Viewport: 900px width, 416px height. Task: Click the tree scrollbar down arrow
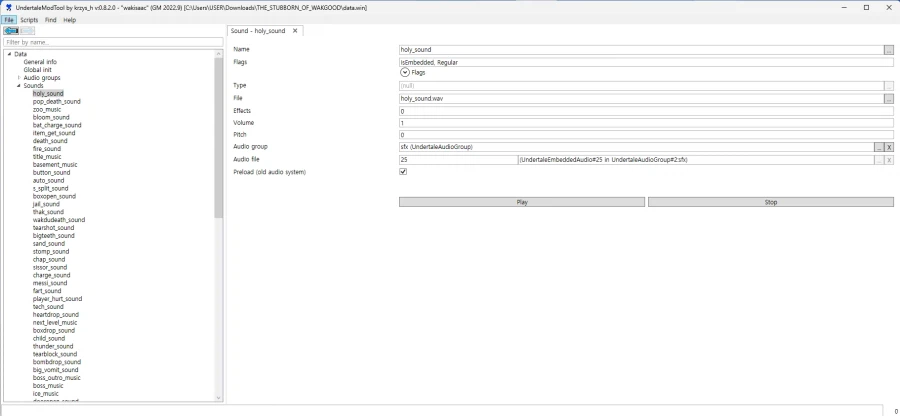click(x=219, y=397)
